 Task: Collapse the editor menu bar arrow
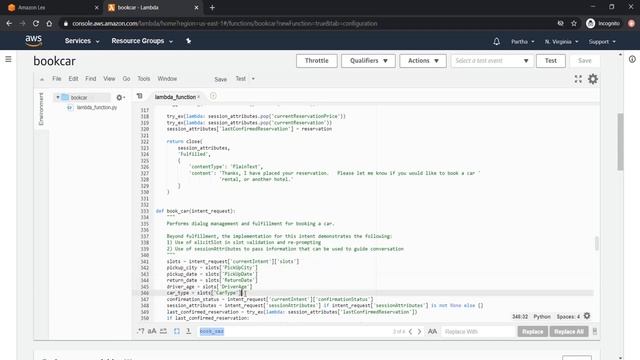pos(42,79)
